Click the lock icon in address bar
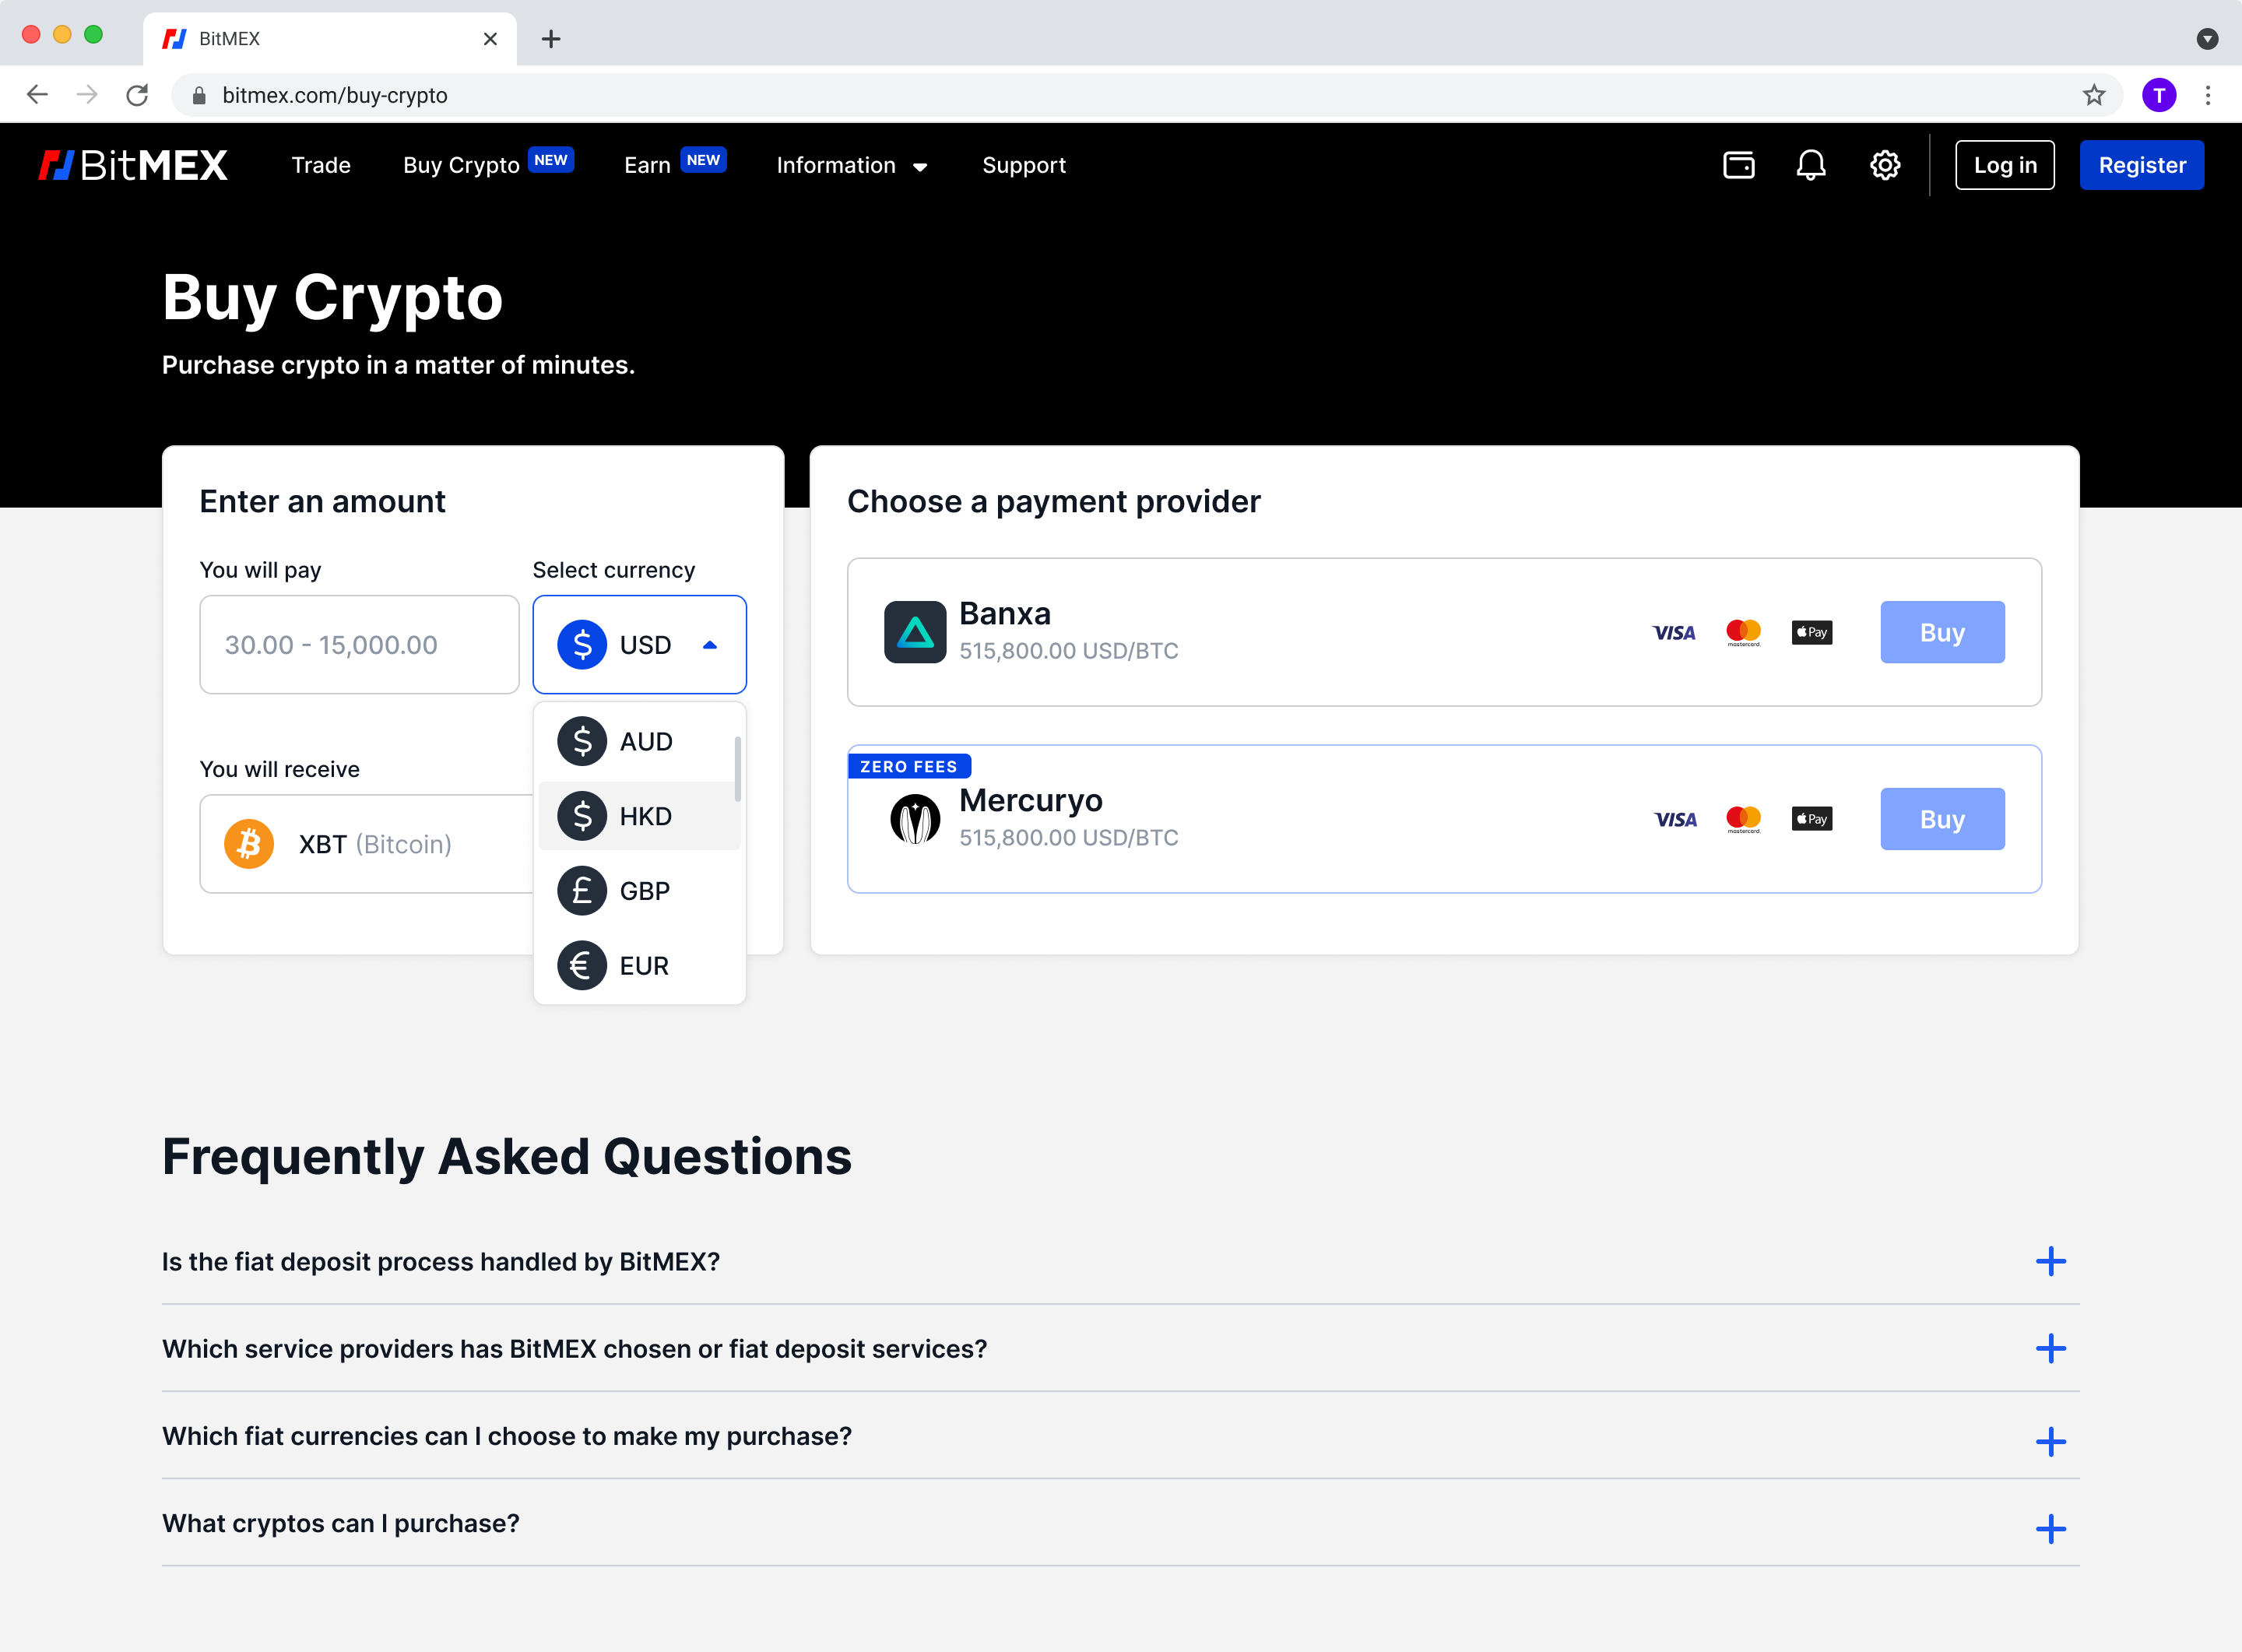The height and width of the screenshot is (1652, 2242). pos(199,95)
